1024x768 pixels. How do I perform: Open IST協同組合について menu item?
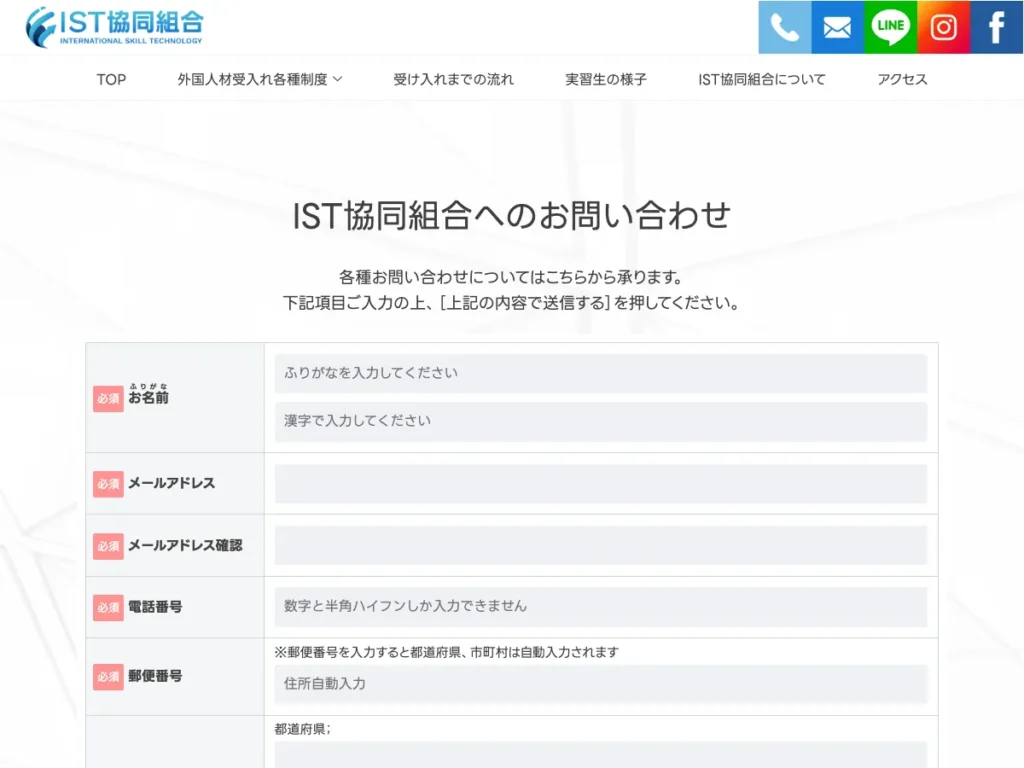[762, 80]
